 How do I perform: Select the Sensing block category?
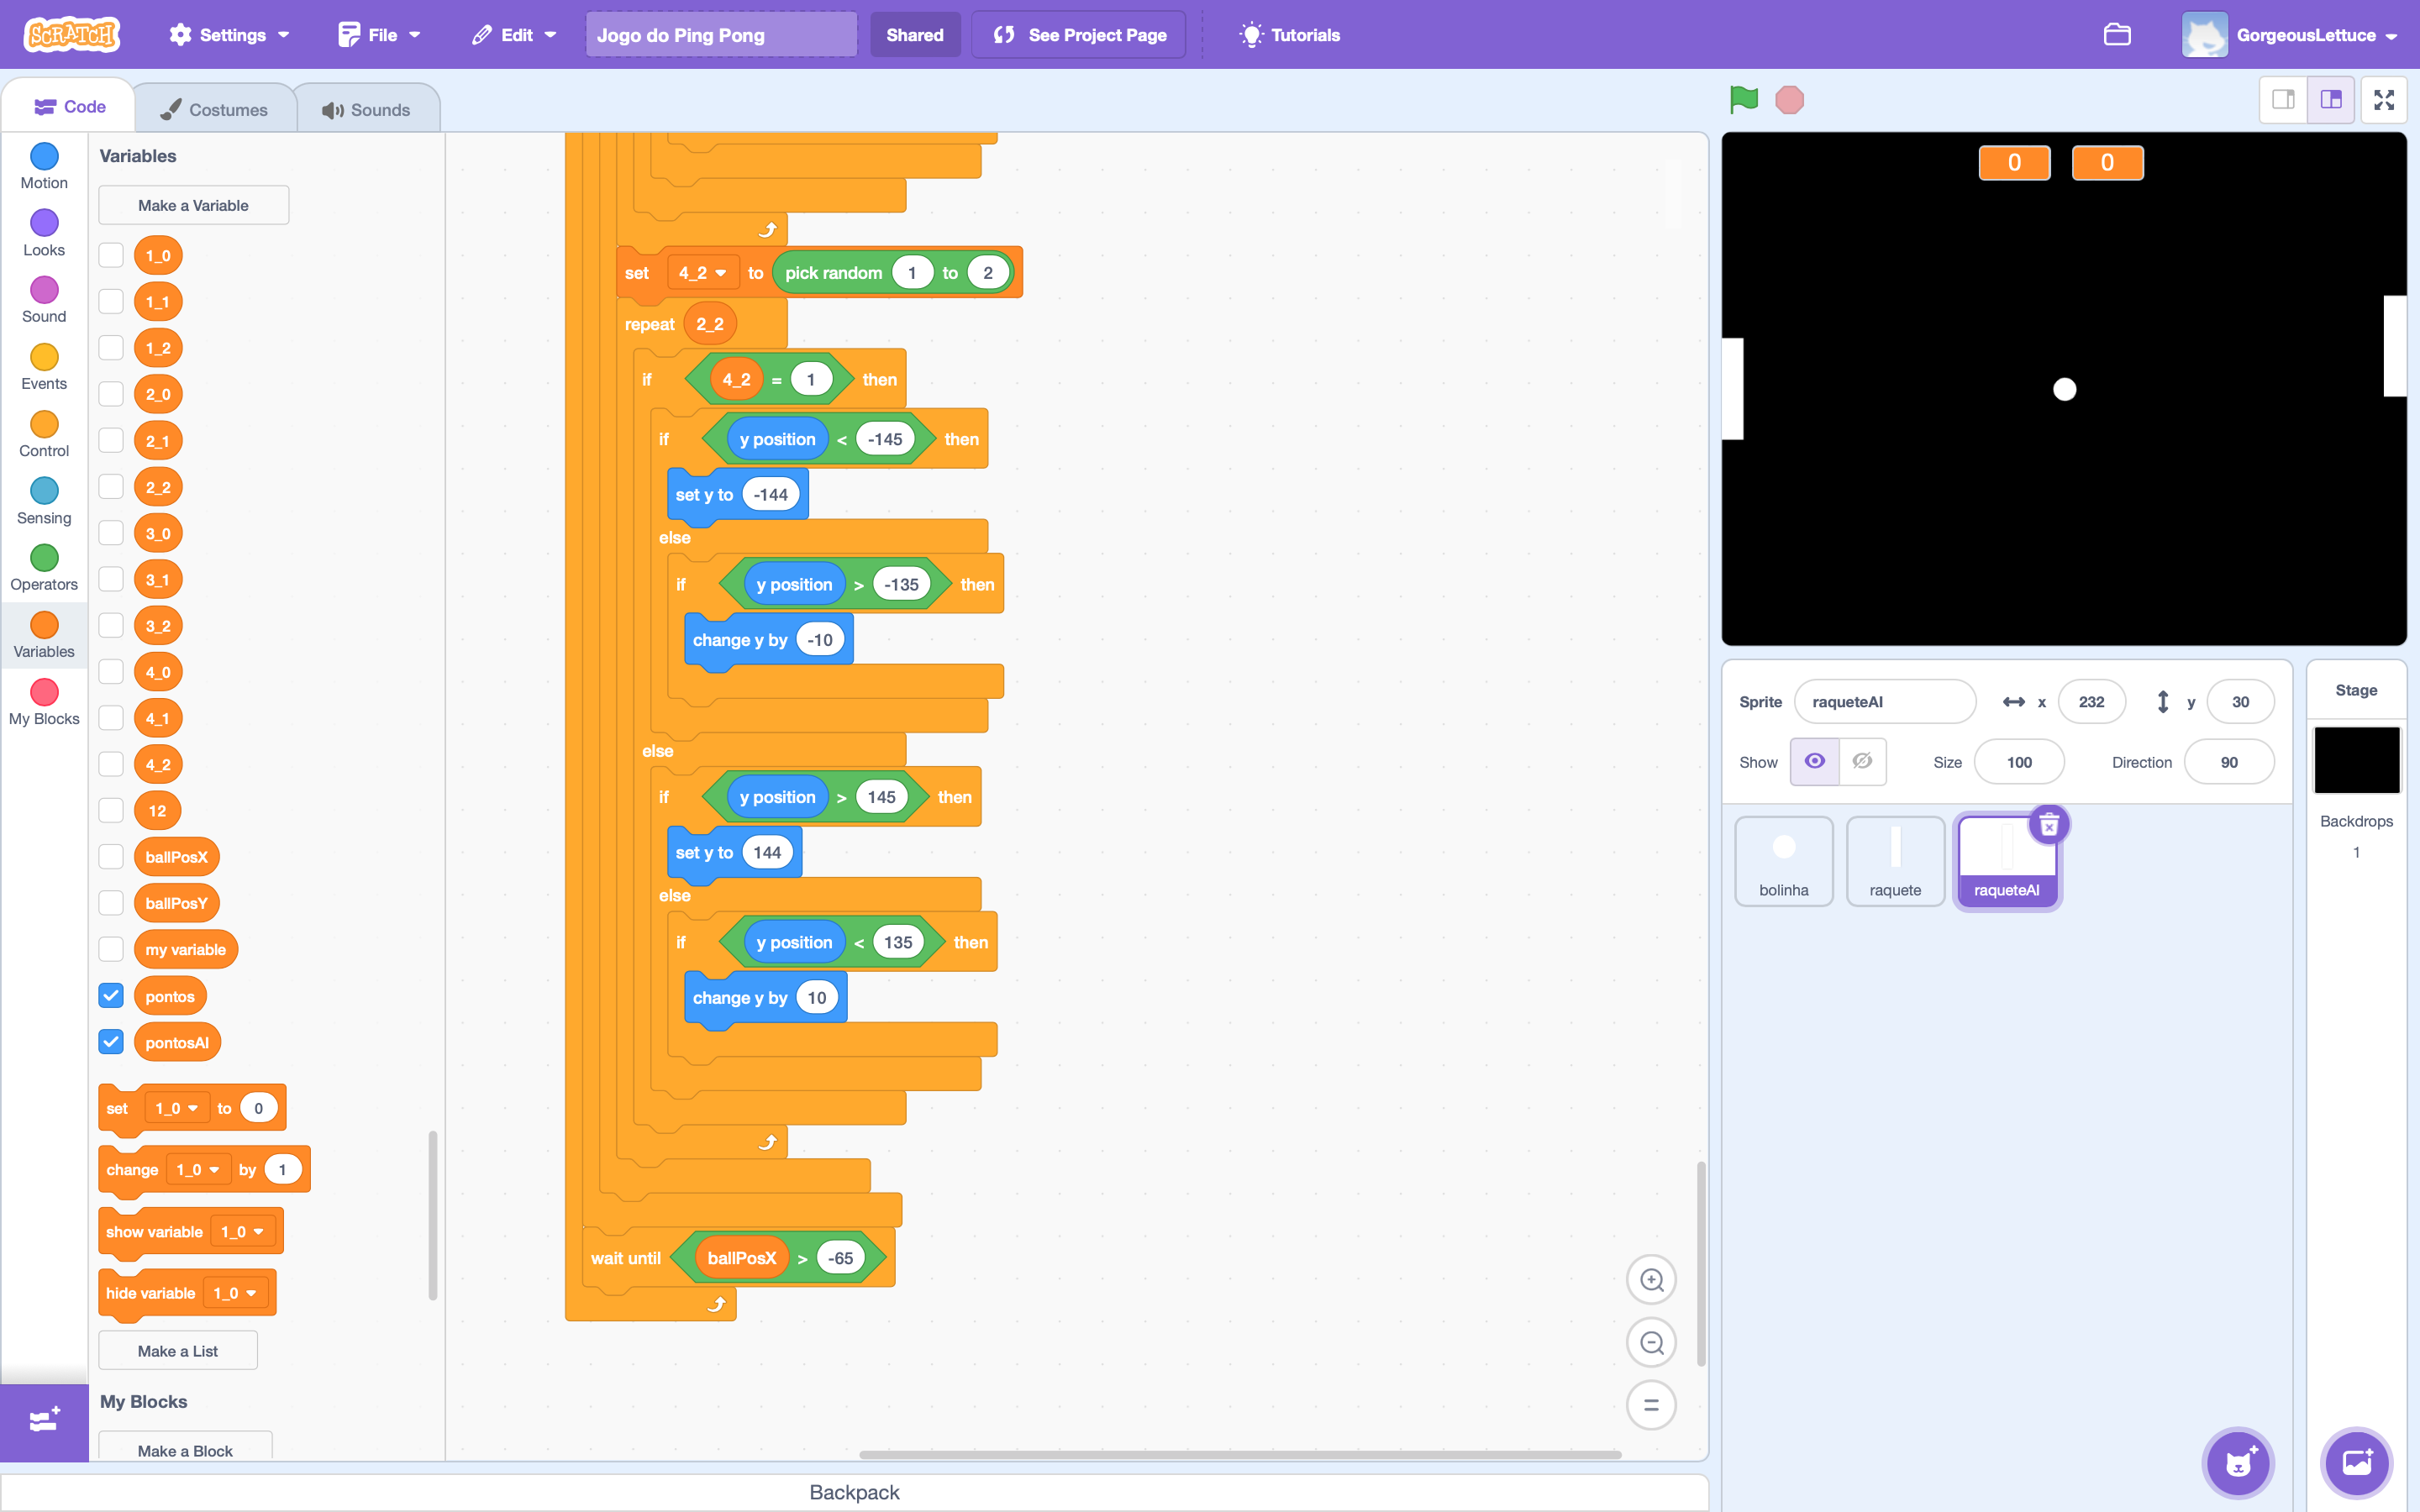tap(43, 499)
